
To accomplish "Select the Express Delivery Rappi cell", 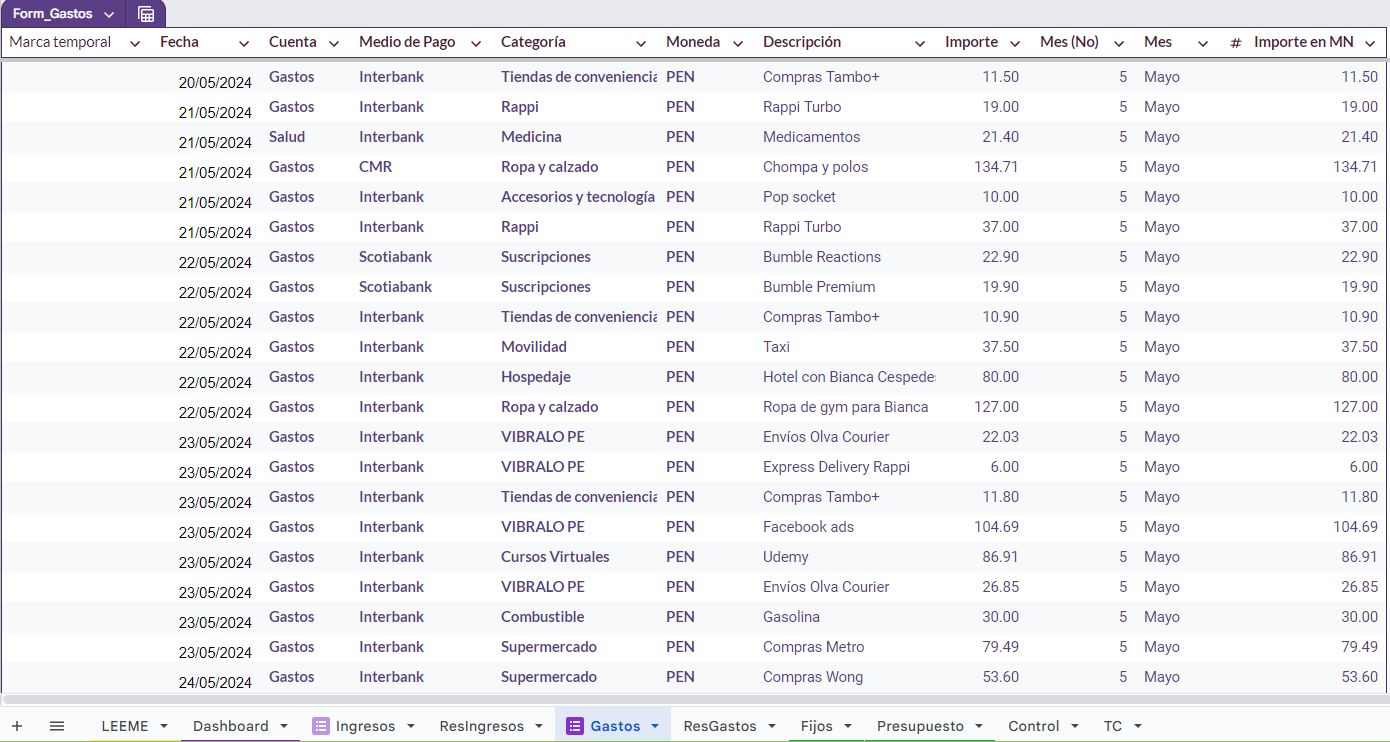I will (836, 467).
